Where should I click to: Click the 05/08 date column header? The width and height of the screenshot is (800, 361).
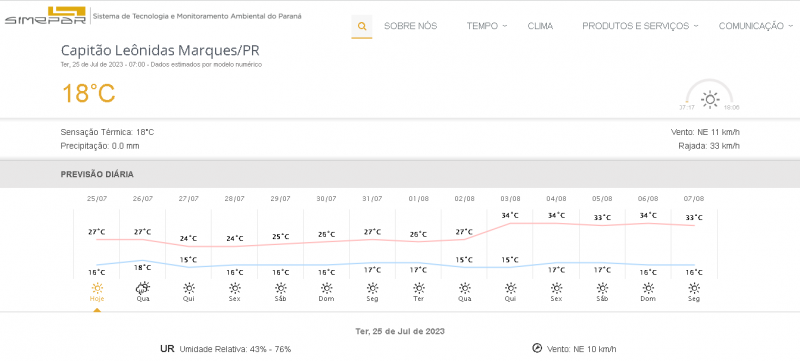(x=602, y=199)
